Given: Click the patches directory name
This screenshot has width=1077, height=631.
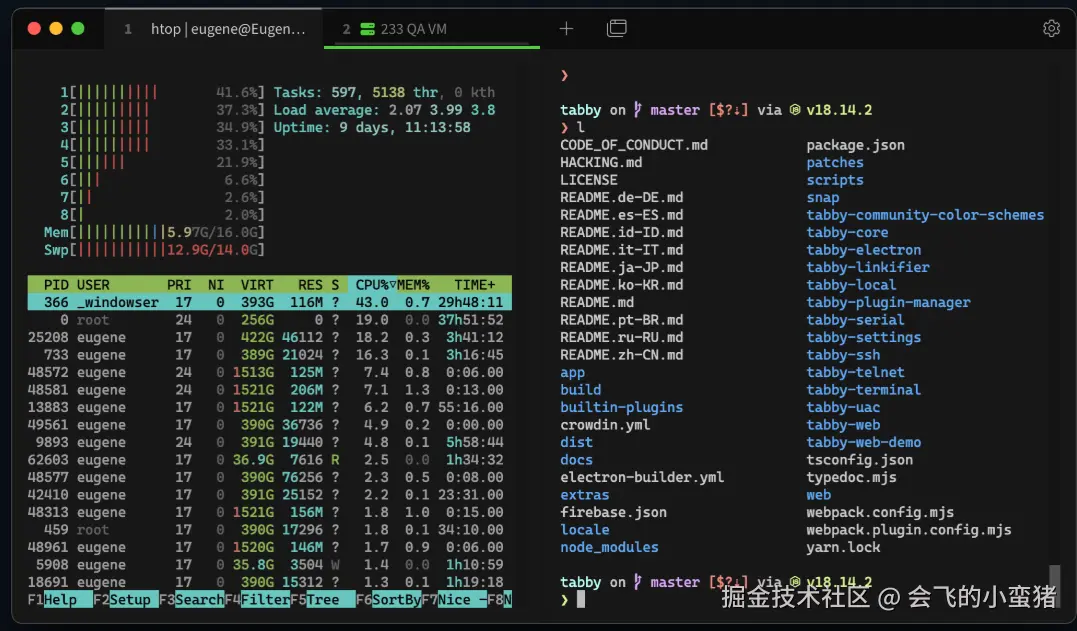Looking at the screenshot, I should (835, 163).
